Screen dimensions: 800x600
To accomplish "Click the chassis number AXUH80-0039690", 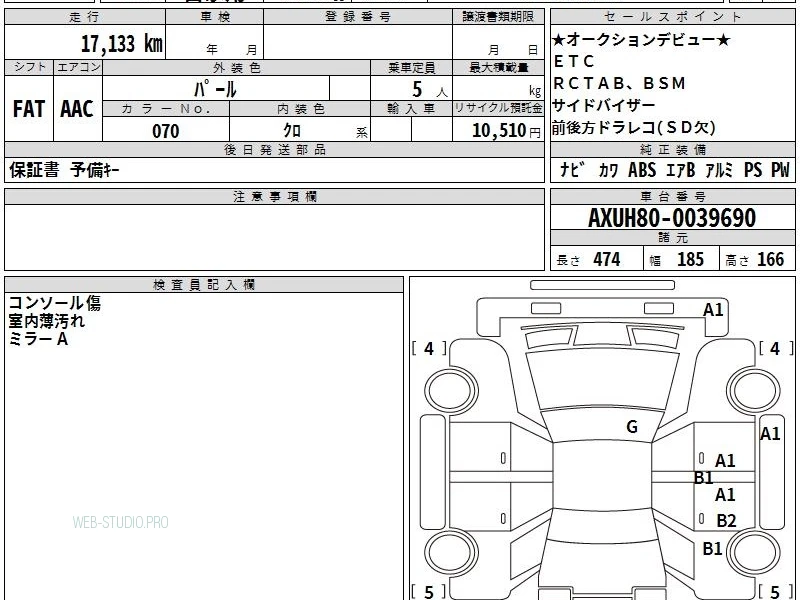I will tap(672, 218).
